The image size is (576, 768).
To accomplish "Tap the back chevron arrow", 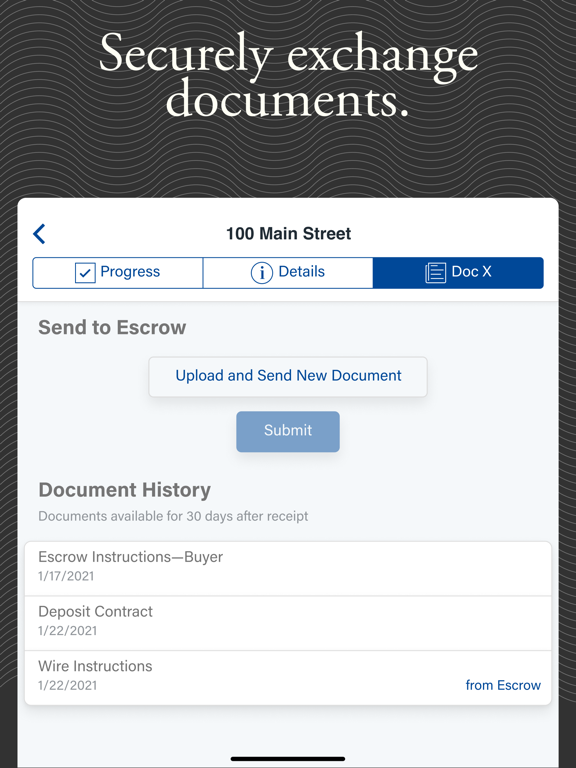I will (39, 234).
